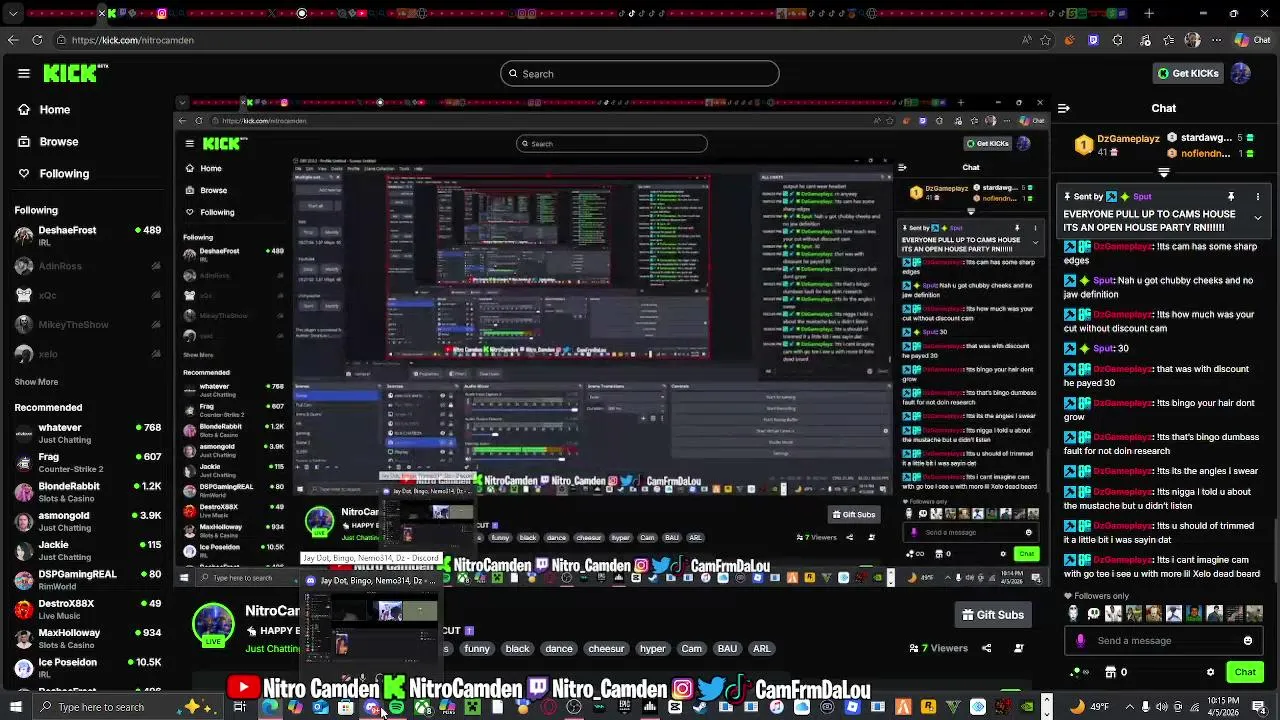Click the Kick user avatar top right
1280x720 pixels.
coord(1241,73)
